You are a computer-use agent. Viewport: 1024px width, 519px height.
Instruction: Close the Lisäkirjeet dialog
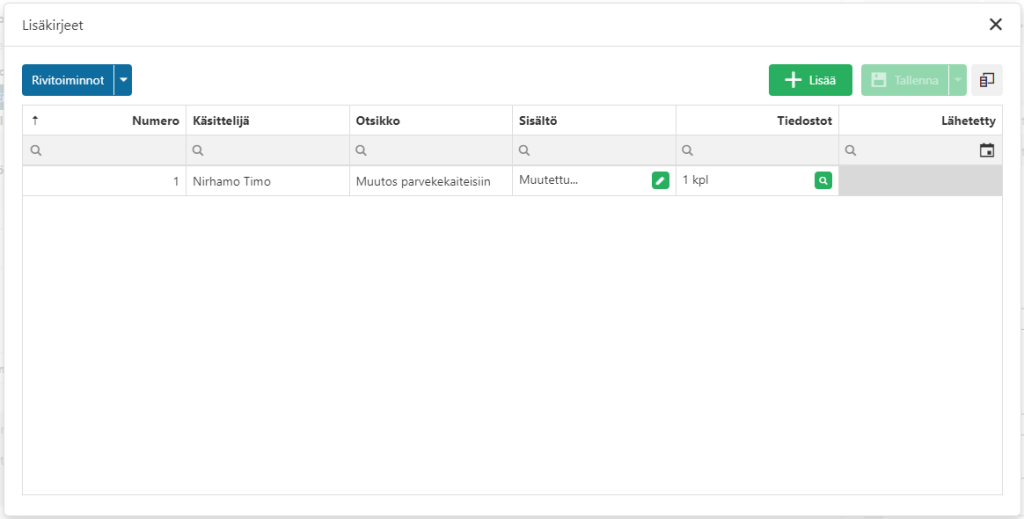point(995,25)
